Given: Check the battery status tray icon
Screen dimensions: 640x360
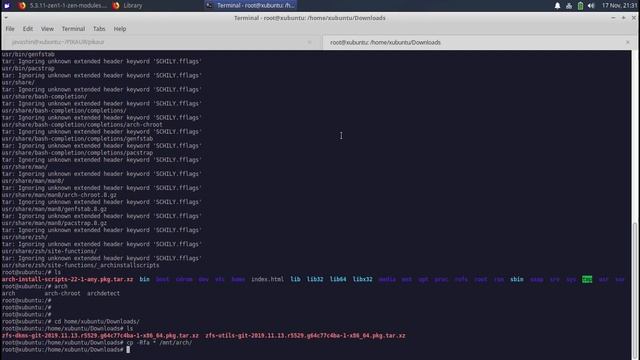Looking at the screenshot, I should [x=580, y=6].
